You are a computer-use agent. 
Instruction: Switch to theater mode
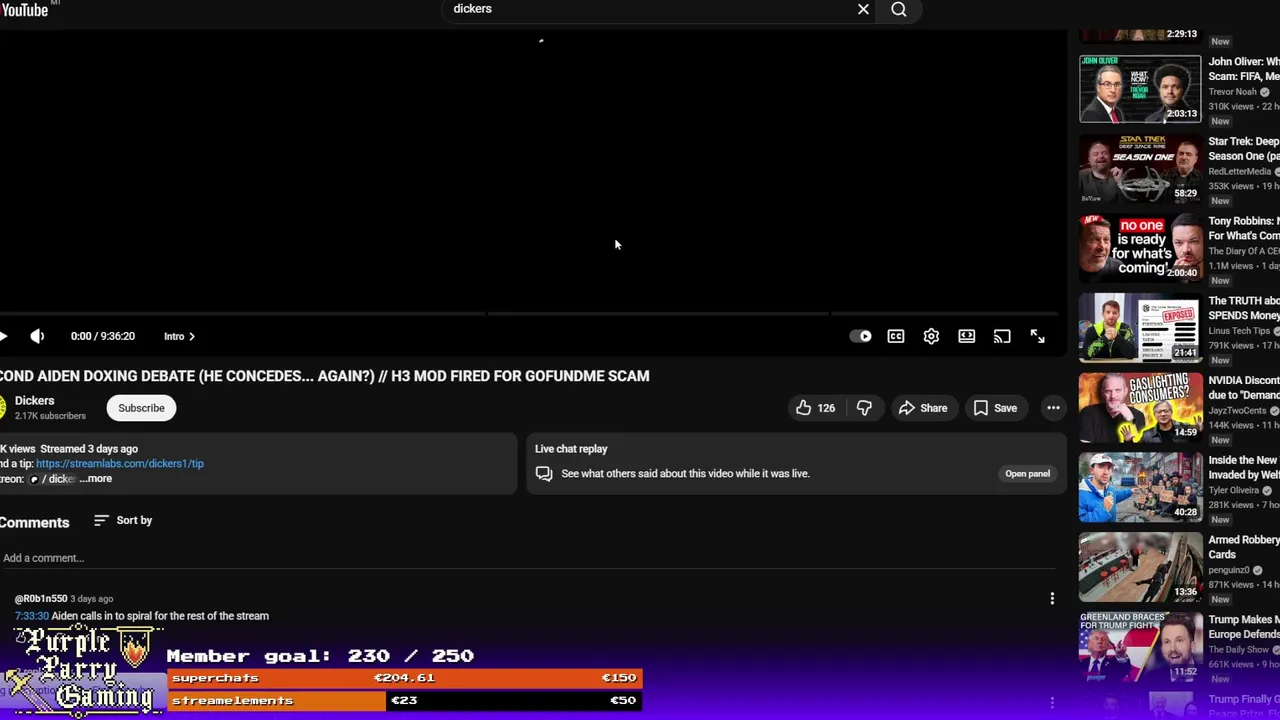click(x=967, y=336)
